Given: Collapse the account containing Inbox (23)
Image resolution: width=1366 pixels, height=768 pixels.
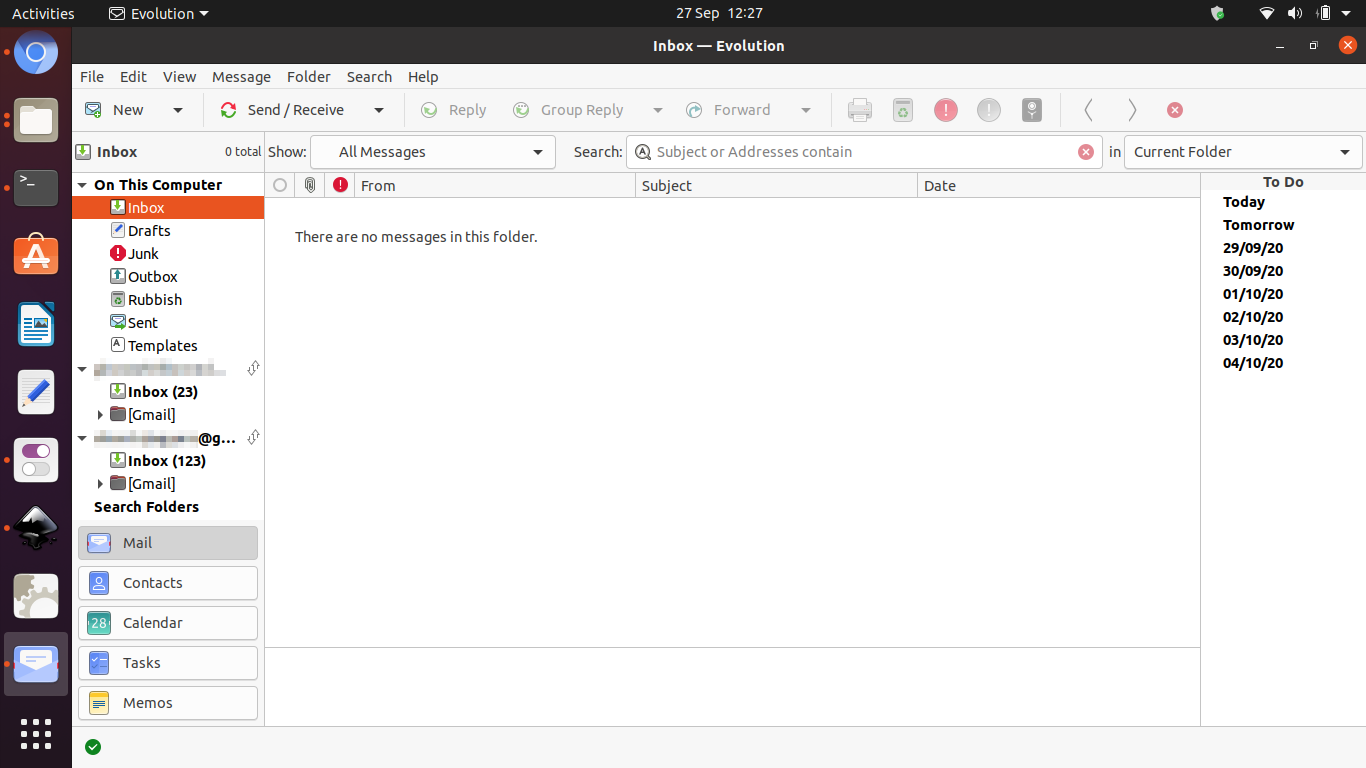Looking at the screenshot, I should click(83, 369).
